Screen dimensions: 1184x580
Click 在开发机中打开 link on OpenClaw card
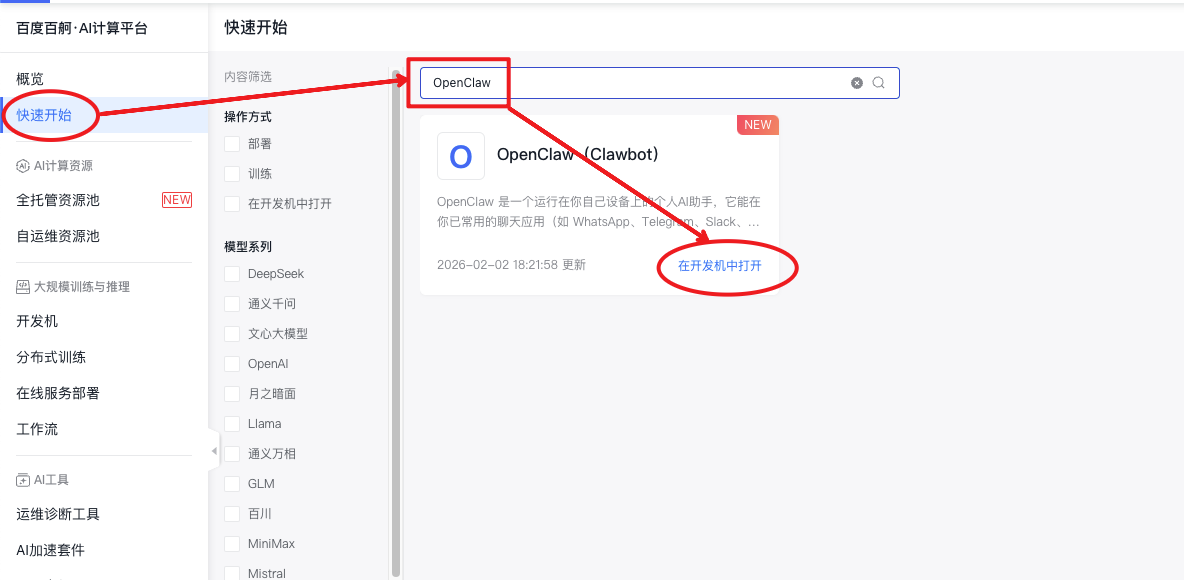[719, 266]
